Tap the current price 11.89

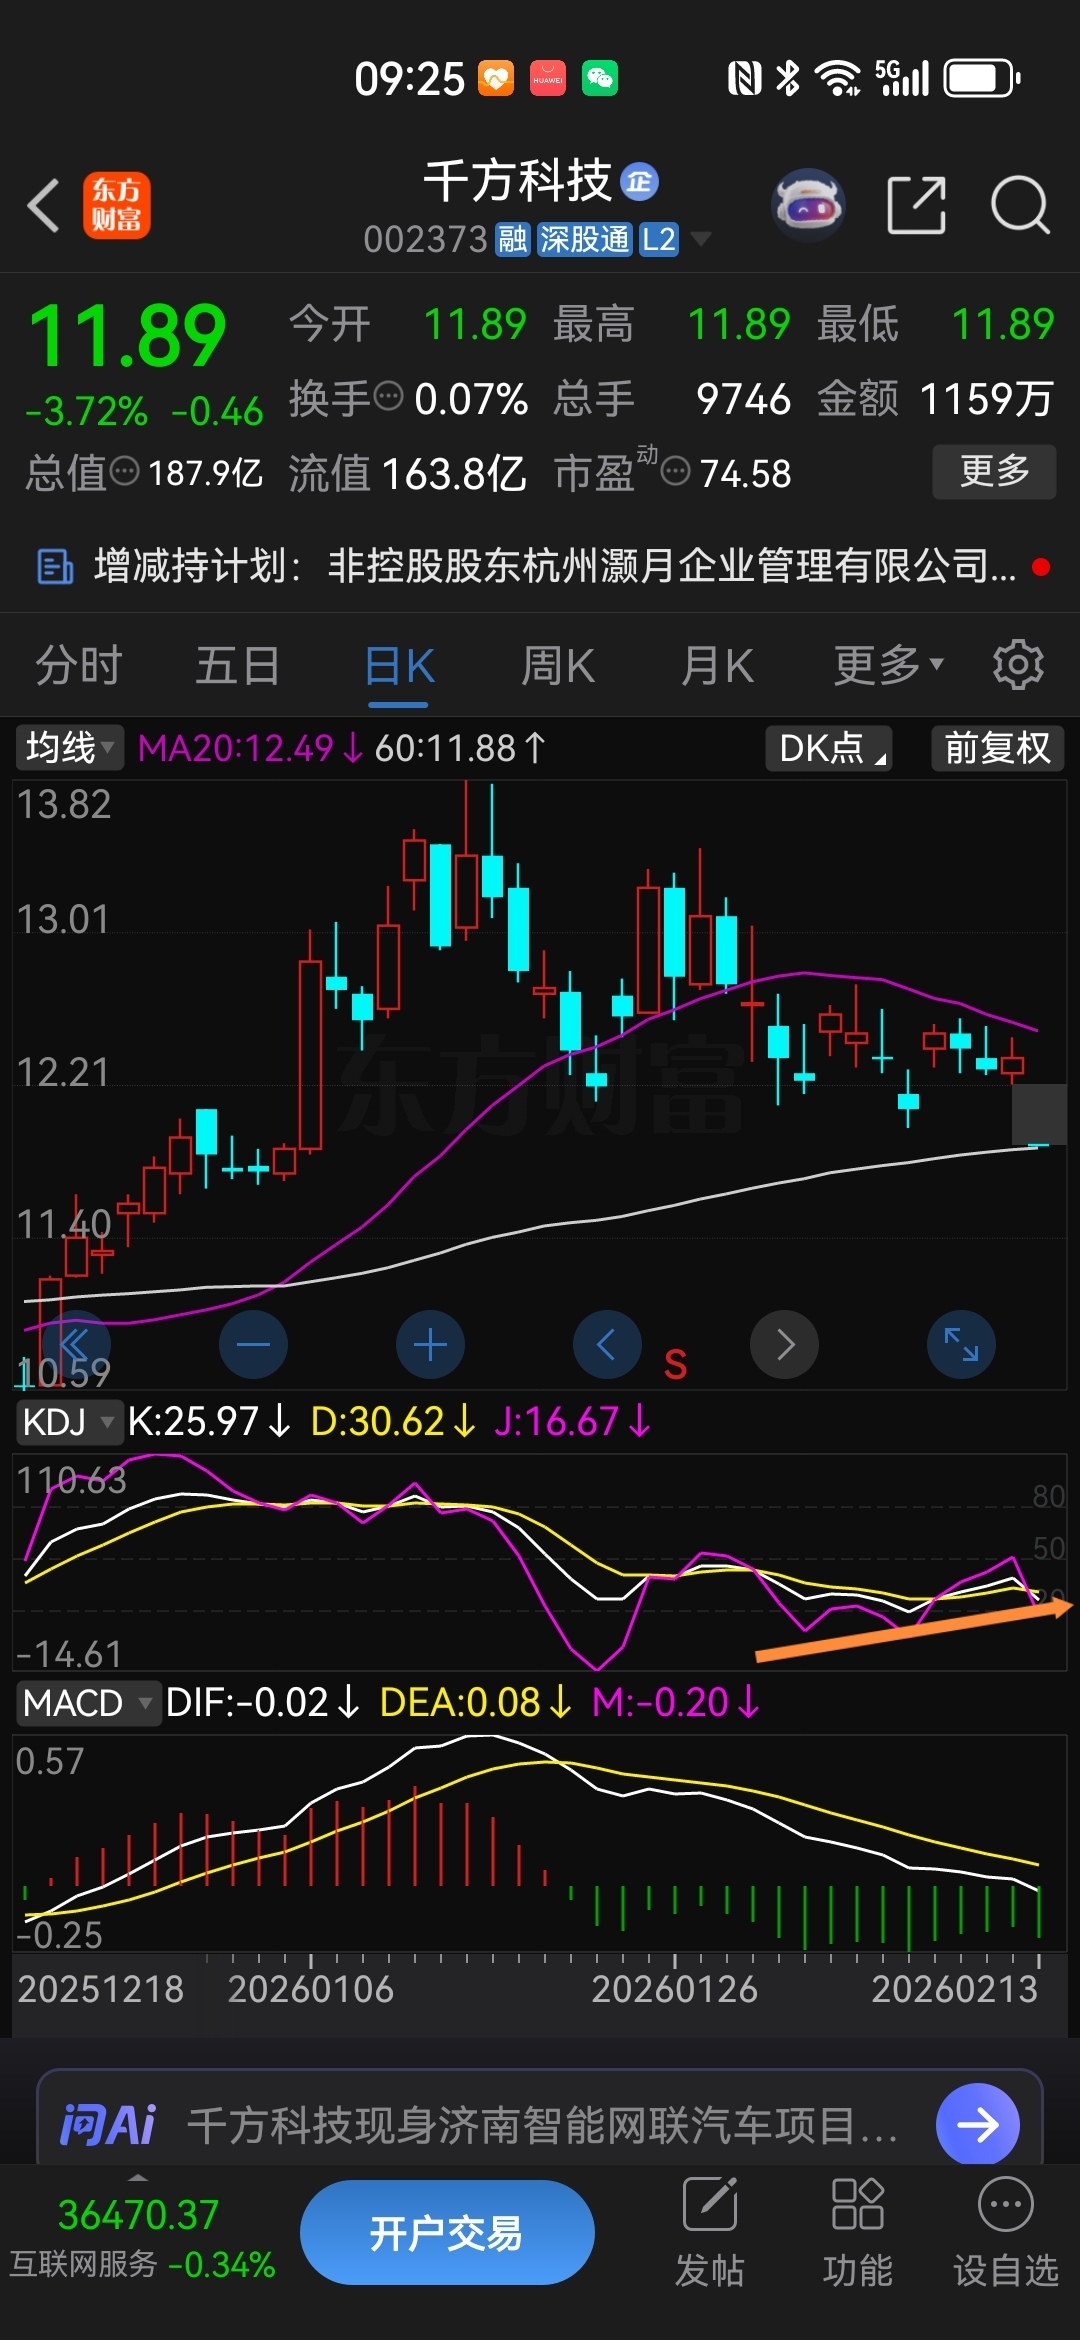tap(127, 337)
